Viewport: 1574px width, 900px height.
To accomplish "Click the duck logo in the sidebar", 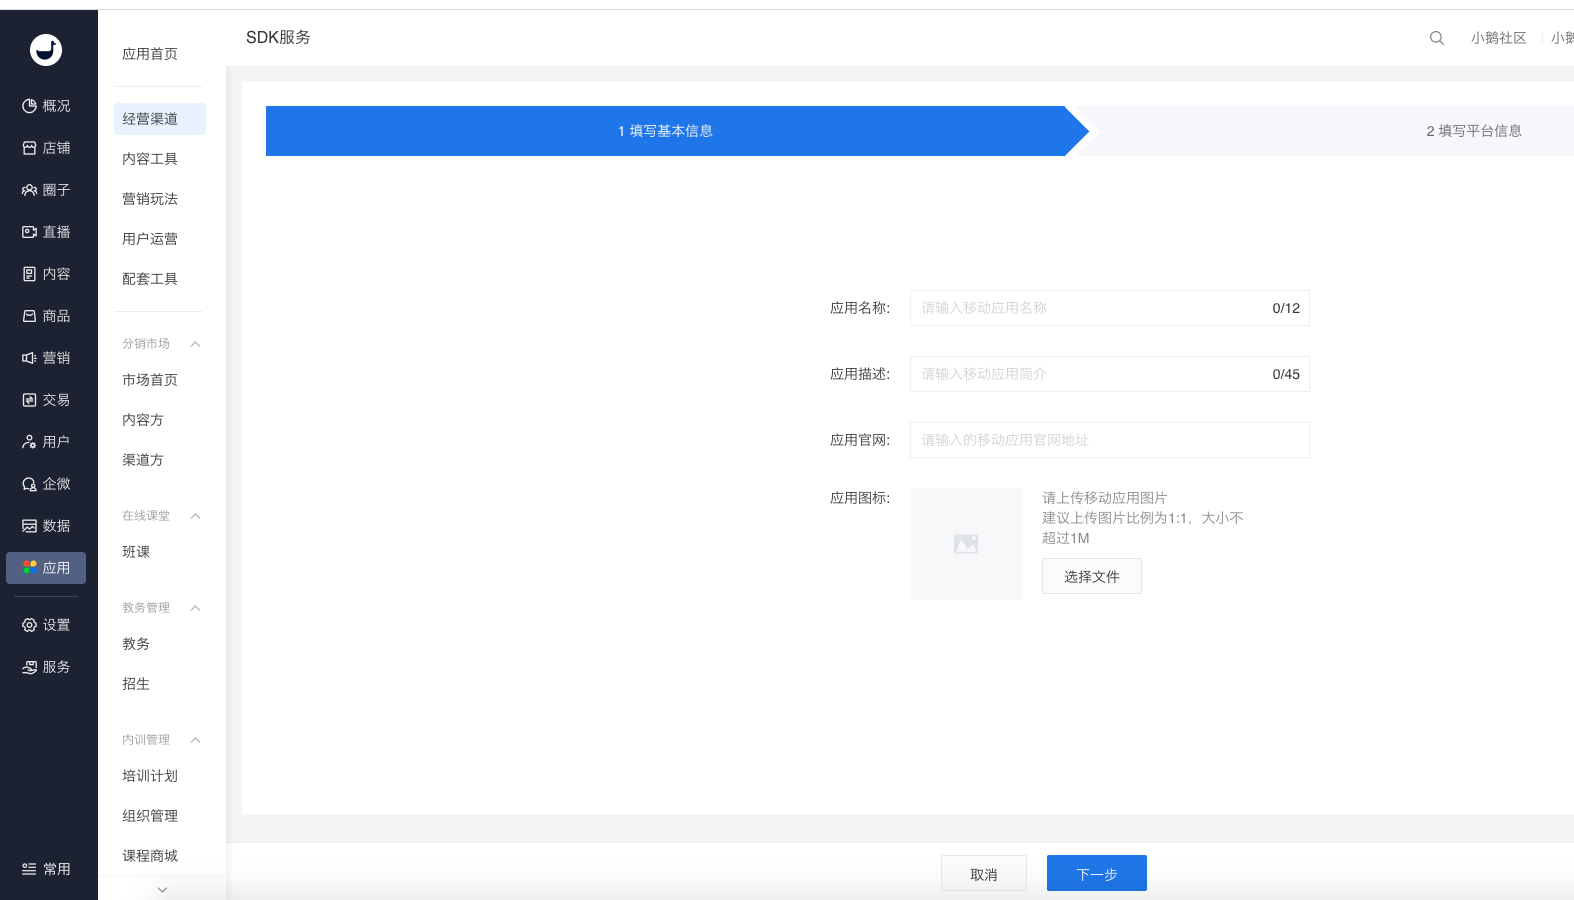I will [x=46, y=50].
